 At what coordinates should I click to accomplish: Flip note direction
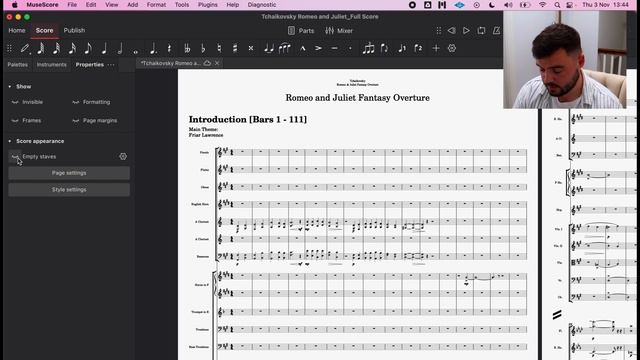pyautogui.click(x=384, y=49)
